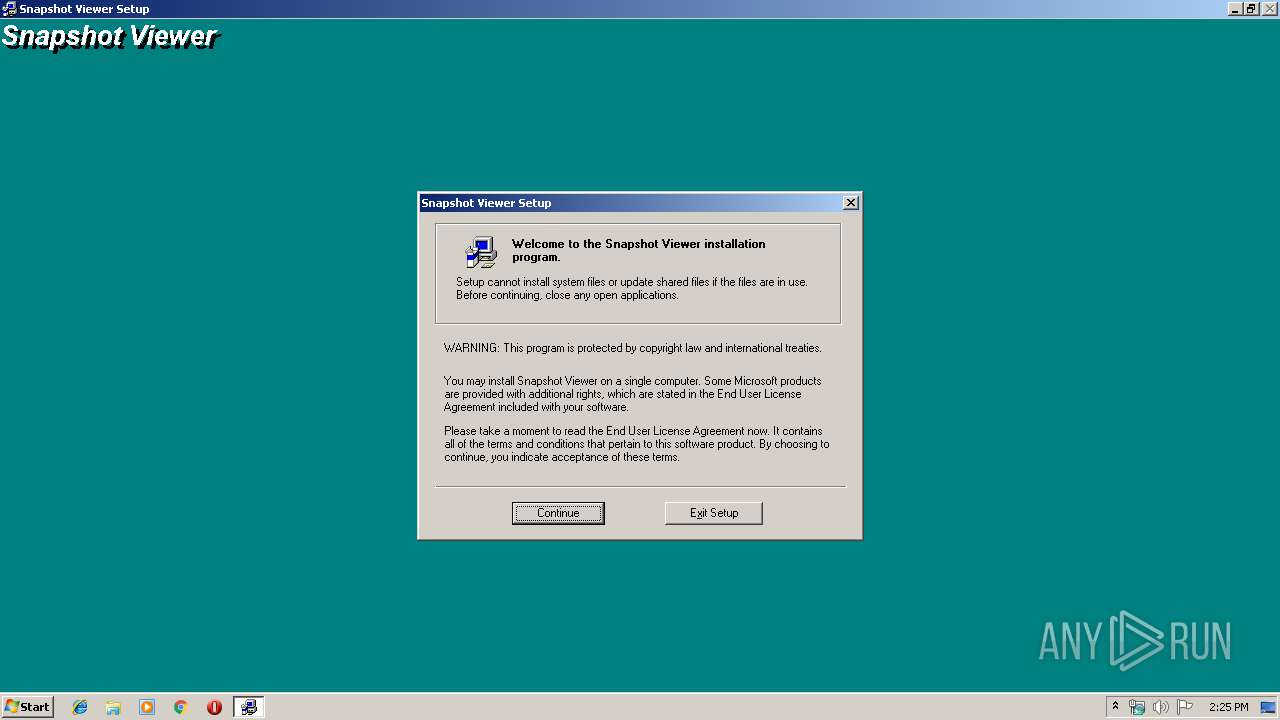Launch Internet Explorer from taskbar
The width and height of the screenshot is (1280, 720).
pyautogui.click(x=80, y=707)
